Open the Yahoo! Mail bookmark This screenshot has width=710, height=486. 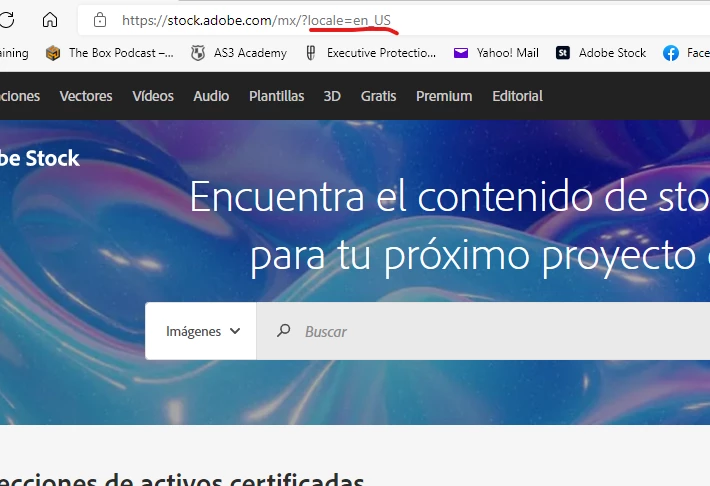(496, 53)
